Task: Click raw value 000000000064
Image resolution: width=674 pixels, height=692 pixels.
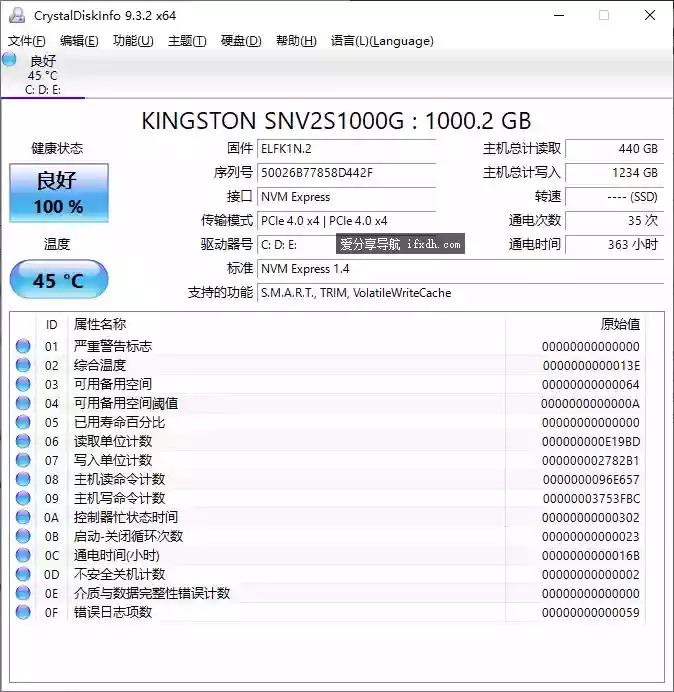Action: click(591, 385)
